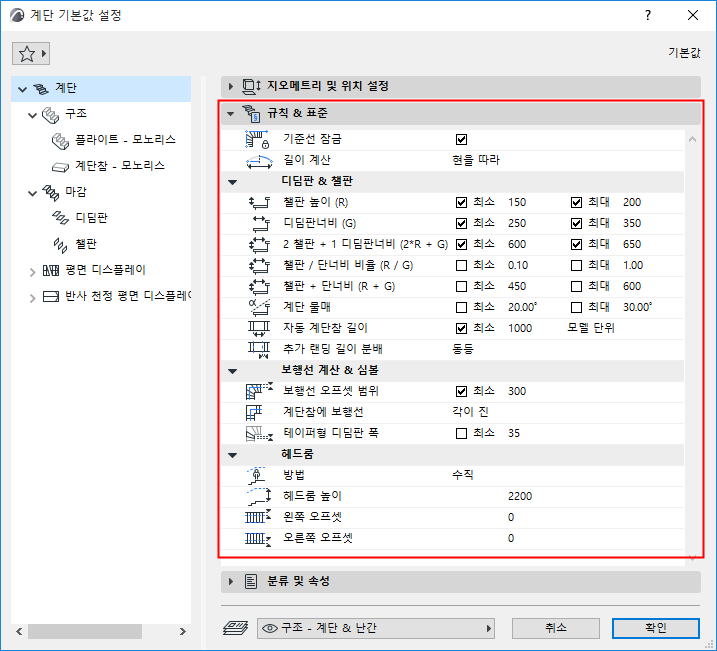Toggle 2*R + G 최대 checkbox
Viewport: 717px width, 651px height.
[576, 245]
